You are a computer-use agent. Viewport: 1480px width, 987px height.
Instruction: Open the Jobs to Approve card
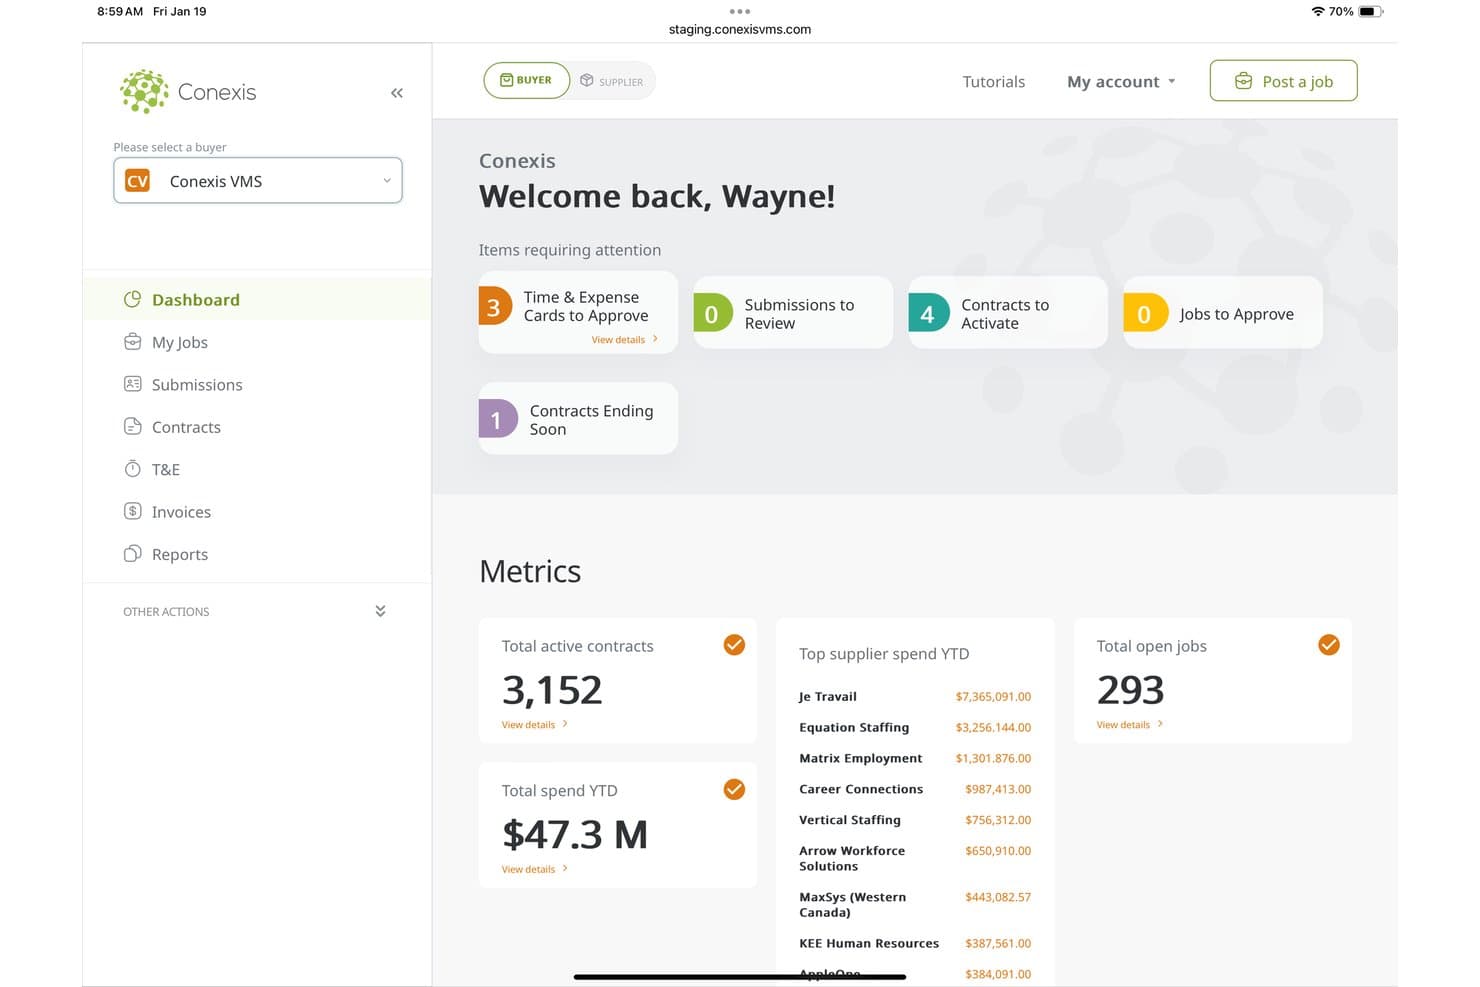(x=1223, y=313)
